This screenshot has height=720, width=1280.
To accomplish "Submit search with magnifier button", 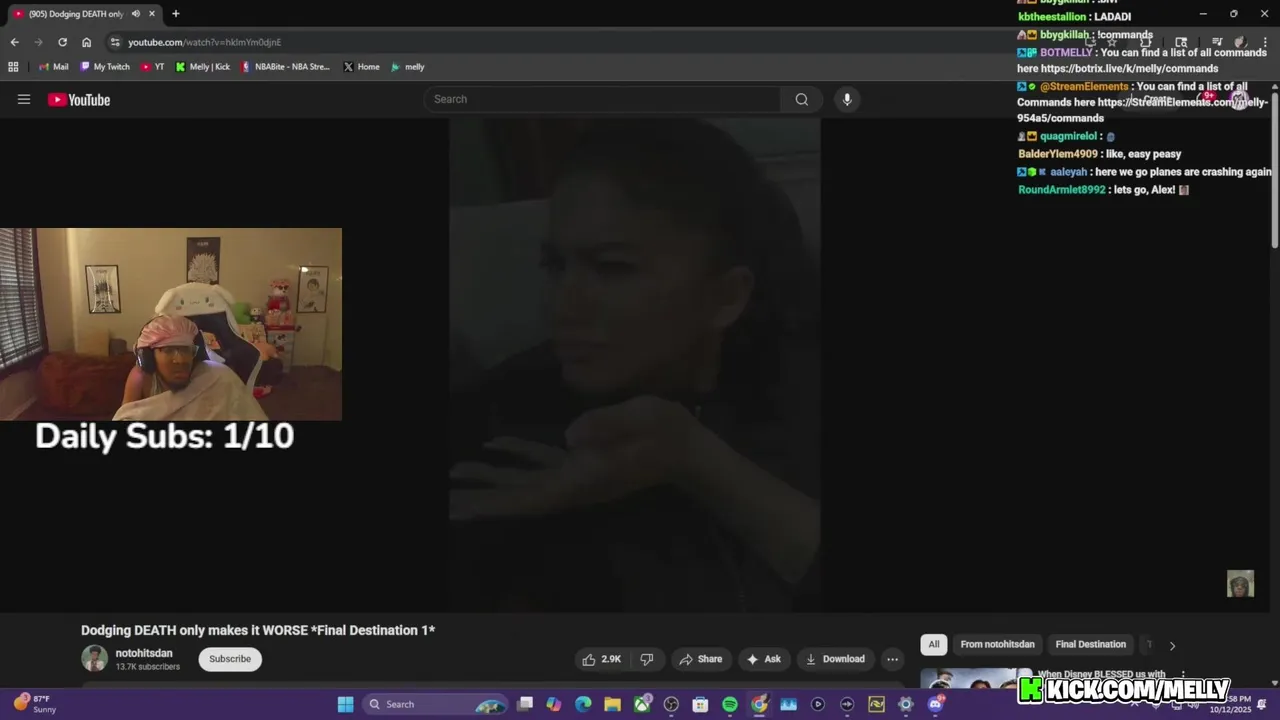I will point(802,99).
